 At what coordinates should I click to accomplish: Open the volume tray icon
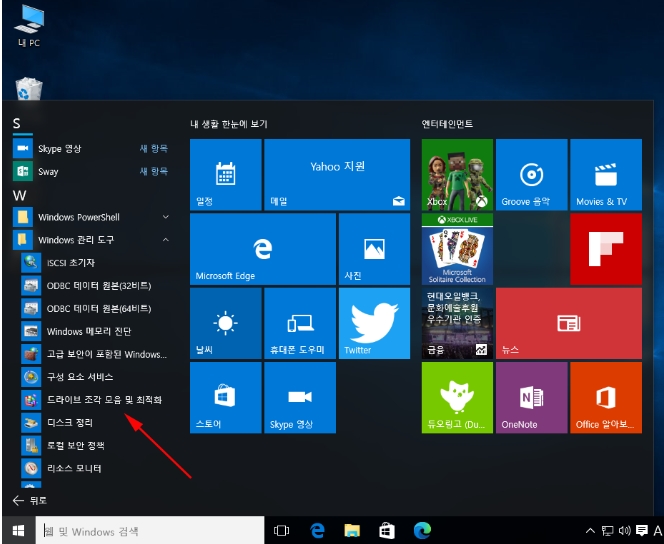click(x=625, y=530)
